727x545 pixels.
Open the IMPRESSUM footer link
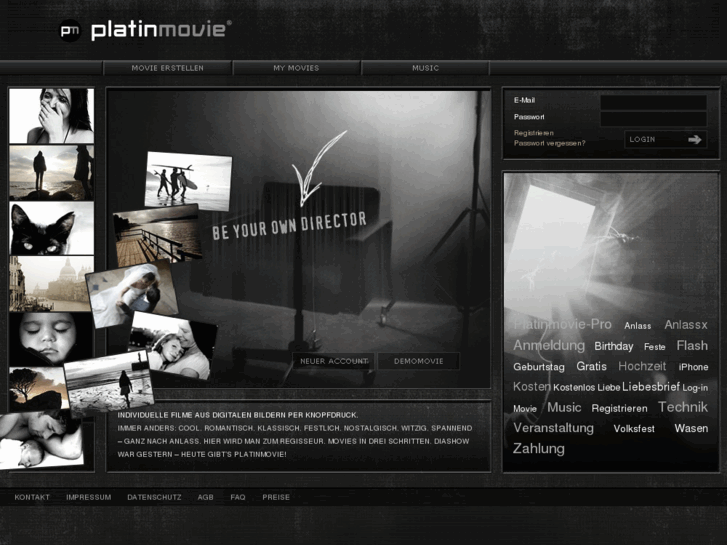click(89, 497)
